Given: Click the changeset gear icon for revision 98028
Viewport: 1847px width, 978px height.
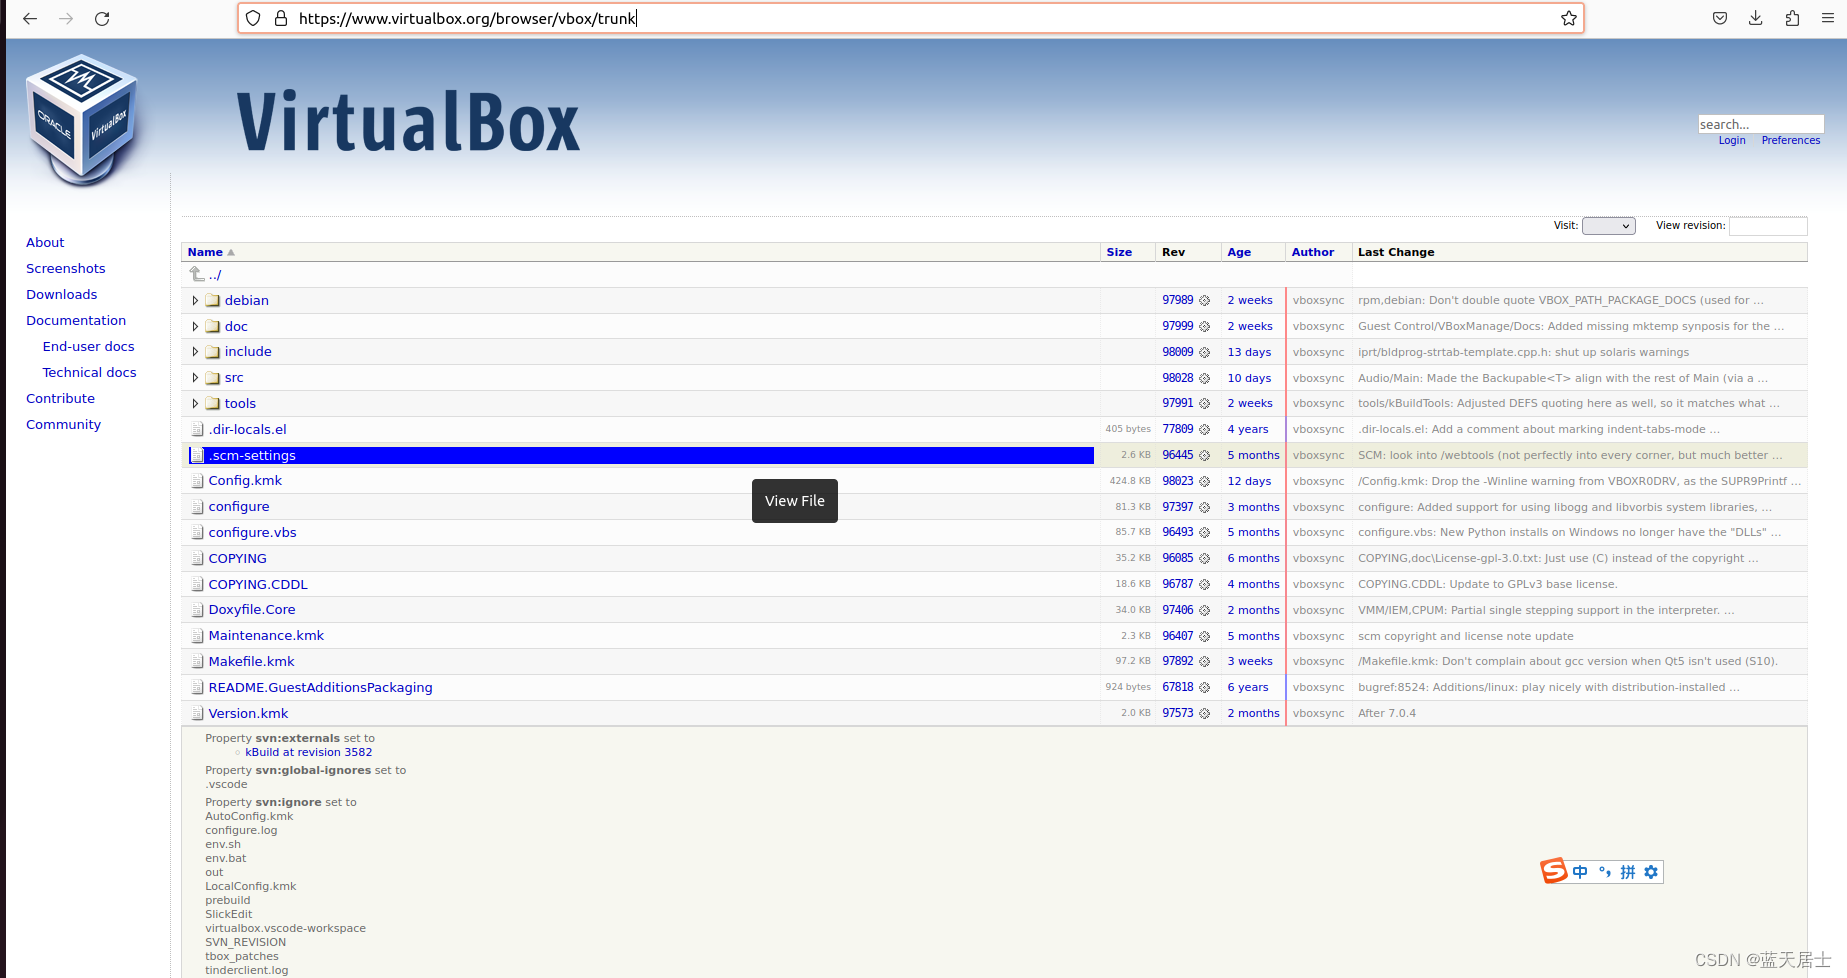Looking at the screenshot, I should coord(1205,378).
